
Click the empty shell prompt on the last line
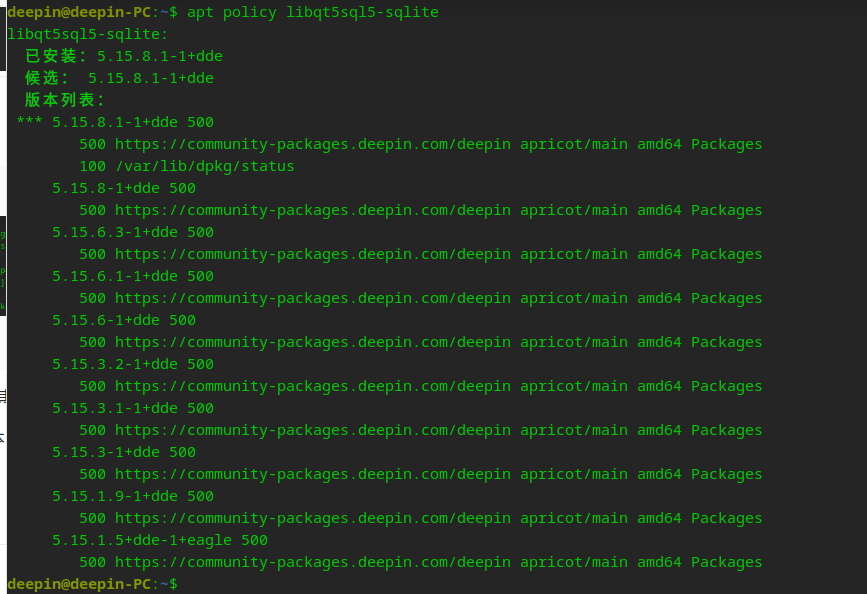[92, 584]
